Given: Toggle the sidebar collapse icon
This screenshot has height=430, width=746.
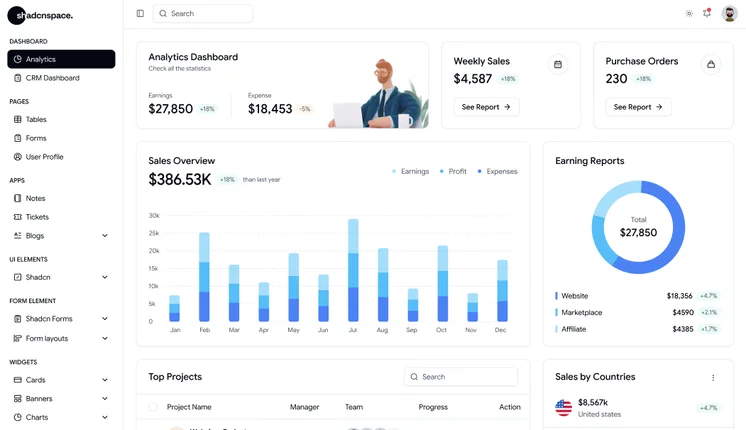Looking at the screenshot, I should tap(140, 13).
